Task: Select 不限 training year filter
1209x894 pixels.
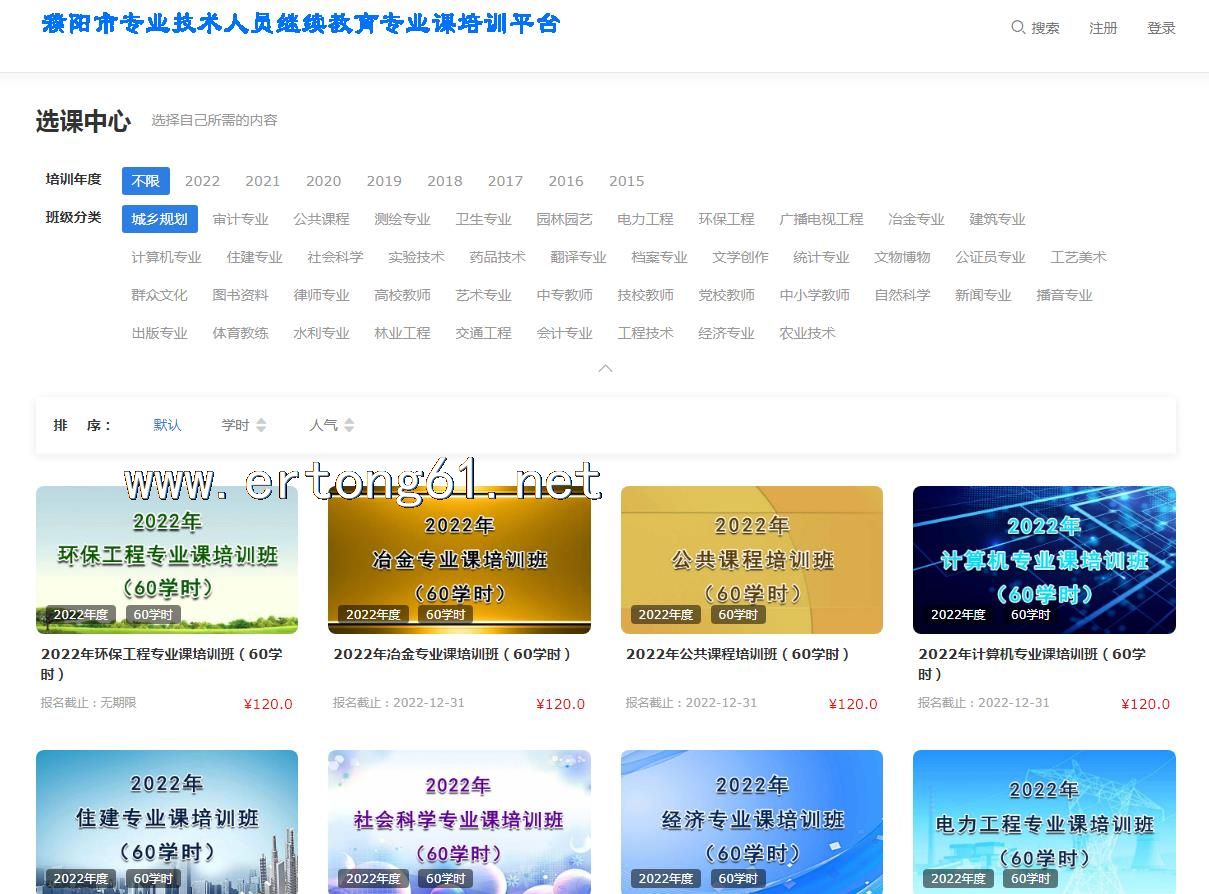Action: (x=146, y=181)
